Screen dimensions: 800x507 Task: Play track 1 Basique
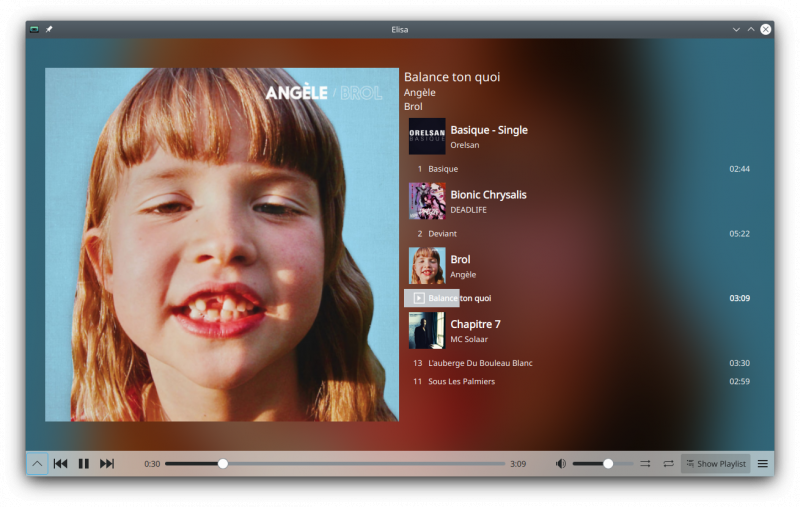pyautogui.click(x=579, y=169)
